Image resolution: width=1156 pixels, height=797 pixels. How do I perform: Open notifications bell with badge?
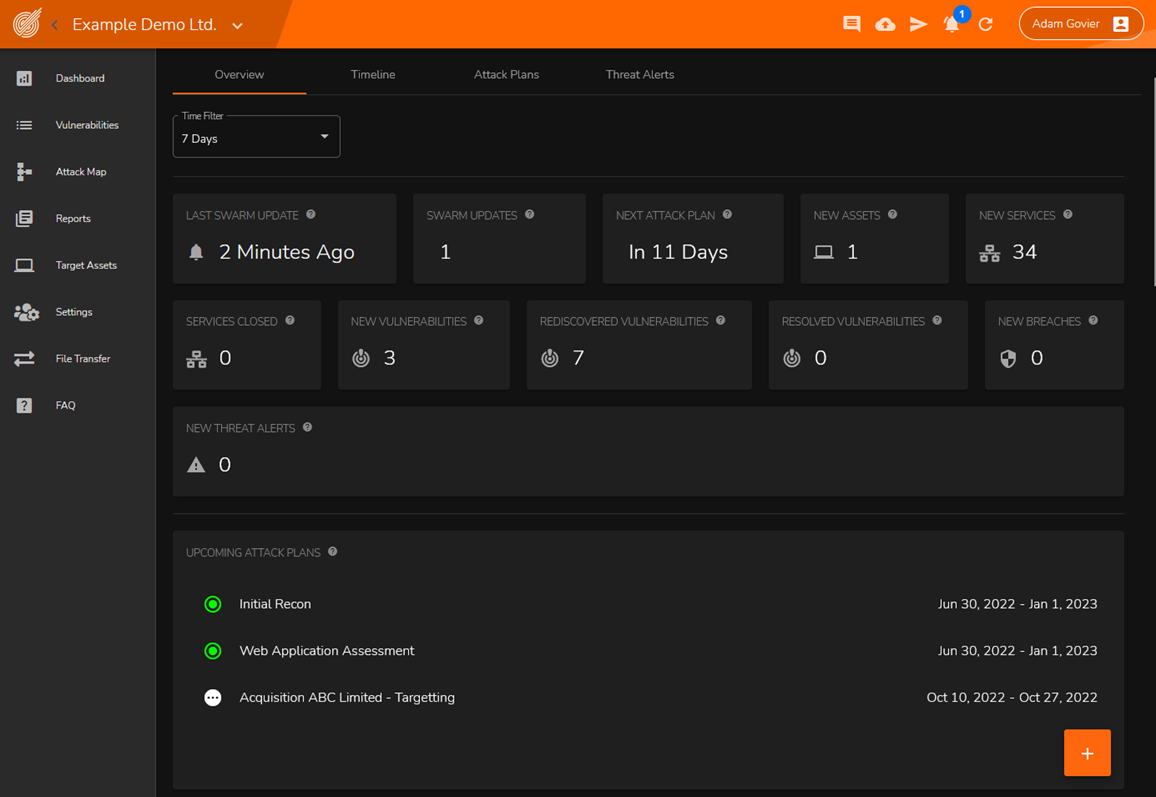(x=952, y=24)
